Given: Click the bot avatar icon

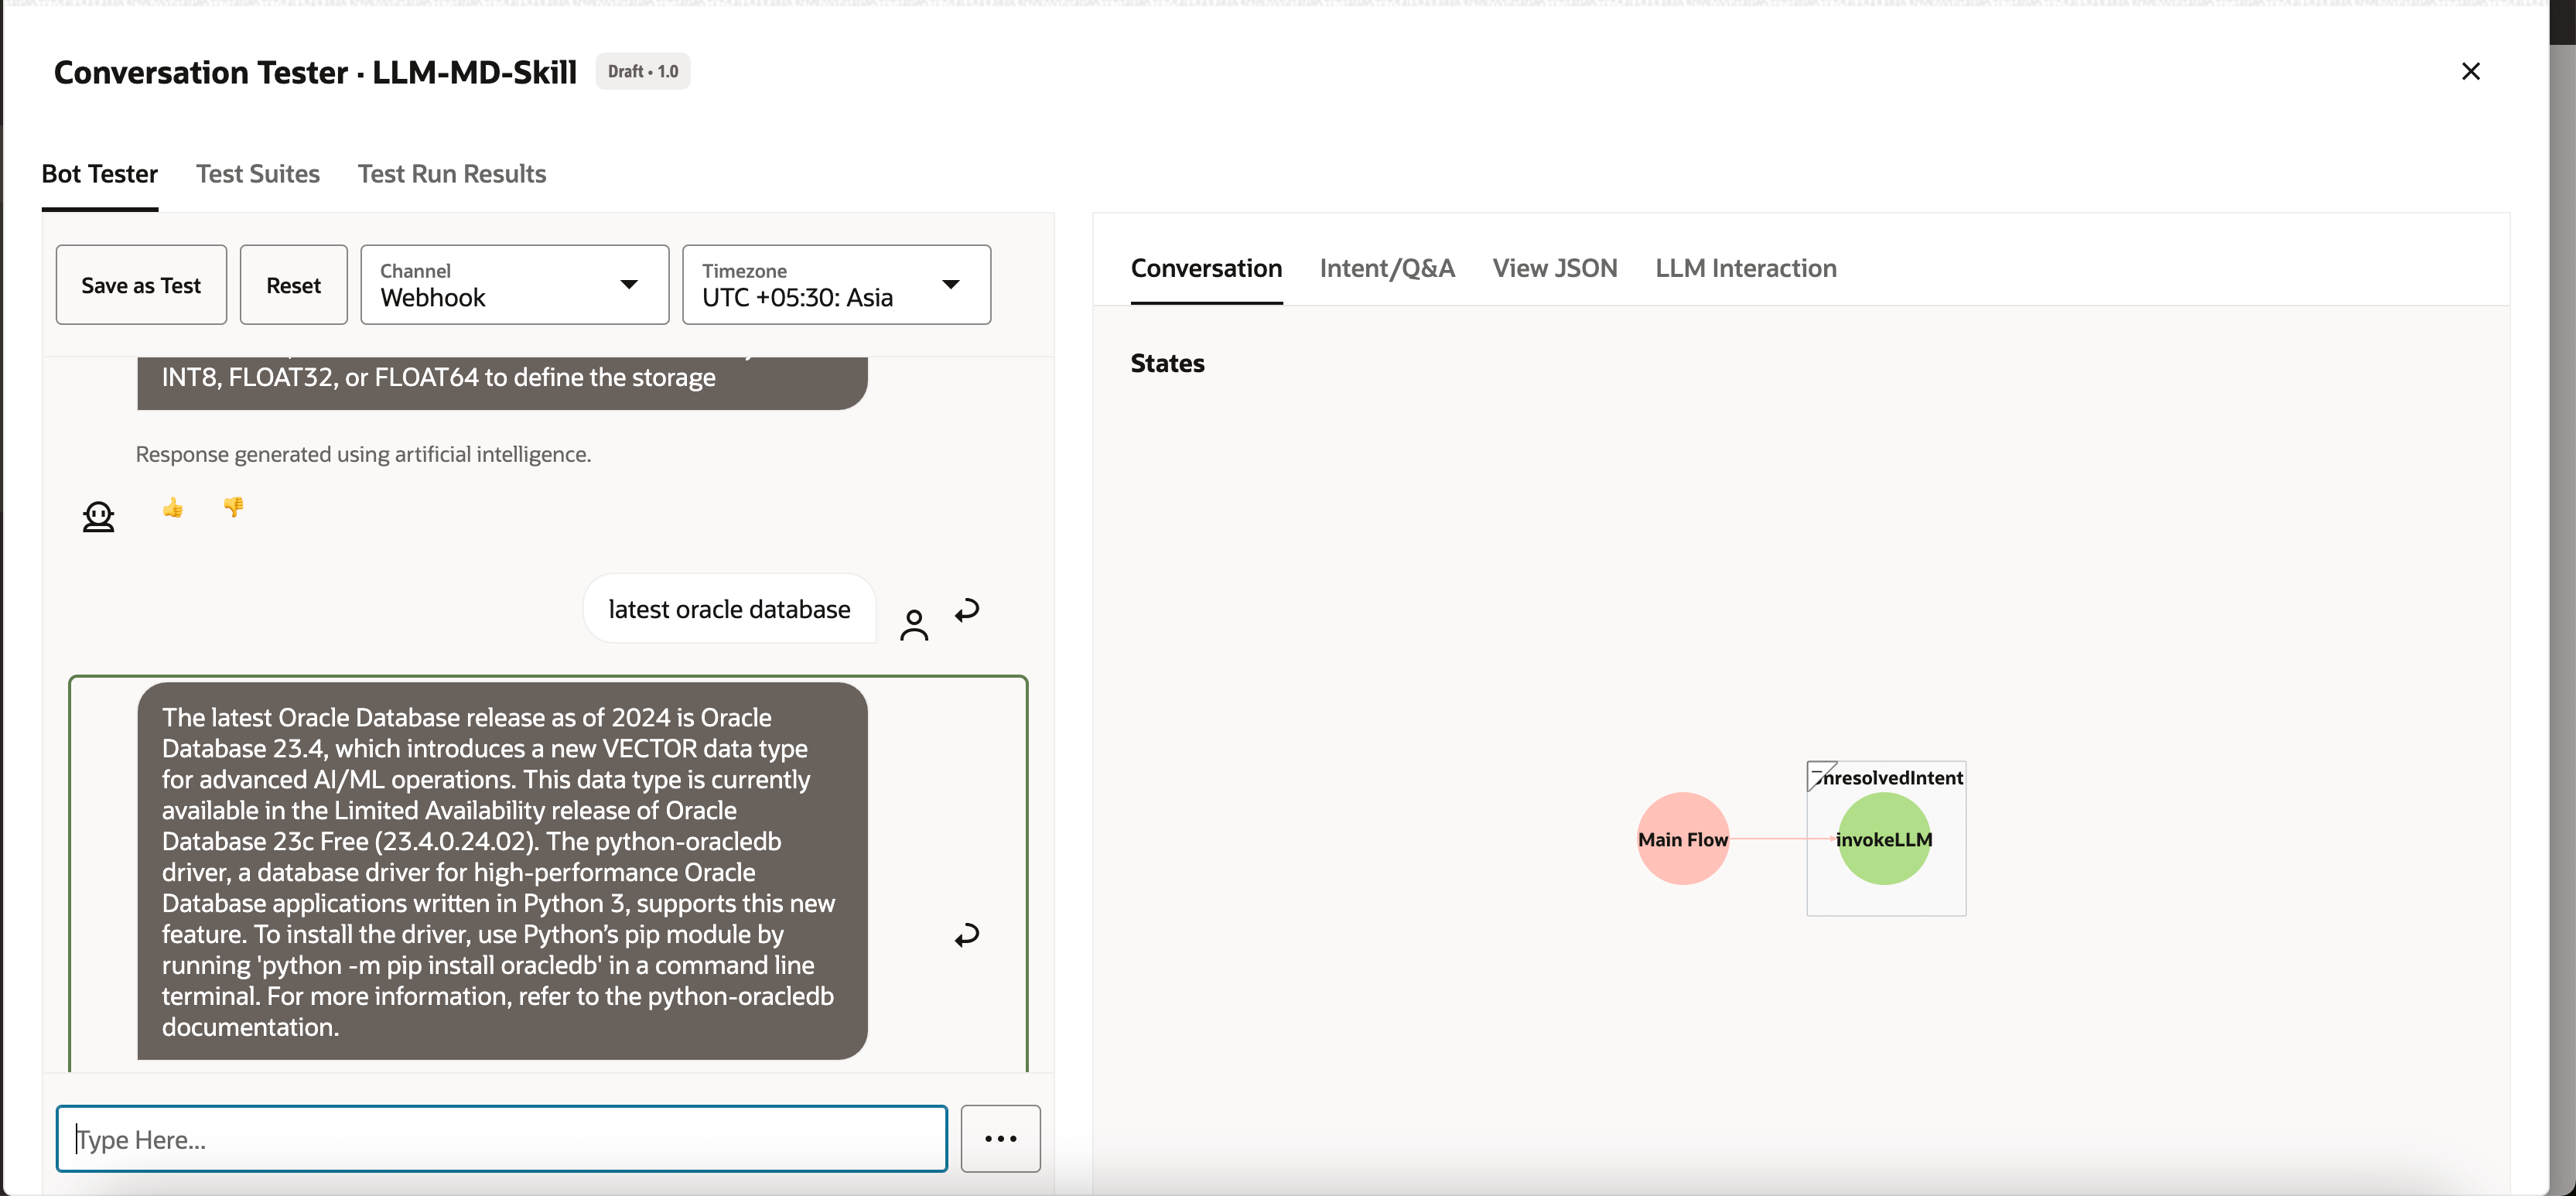Looking at the screenshot, I should coord(98,517).
